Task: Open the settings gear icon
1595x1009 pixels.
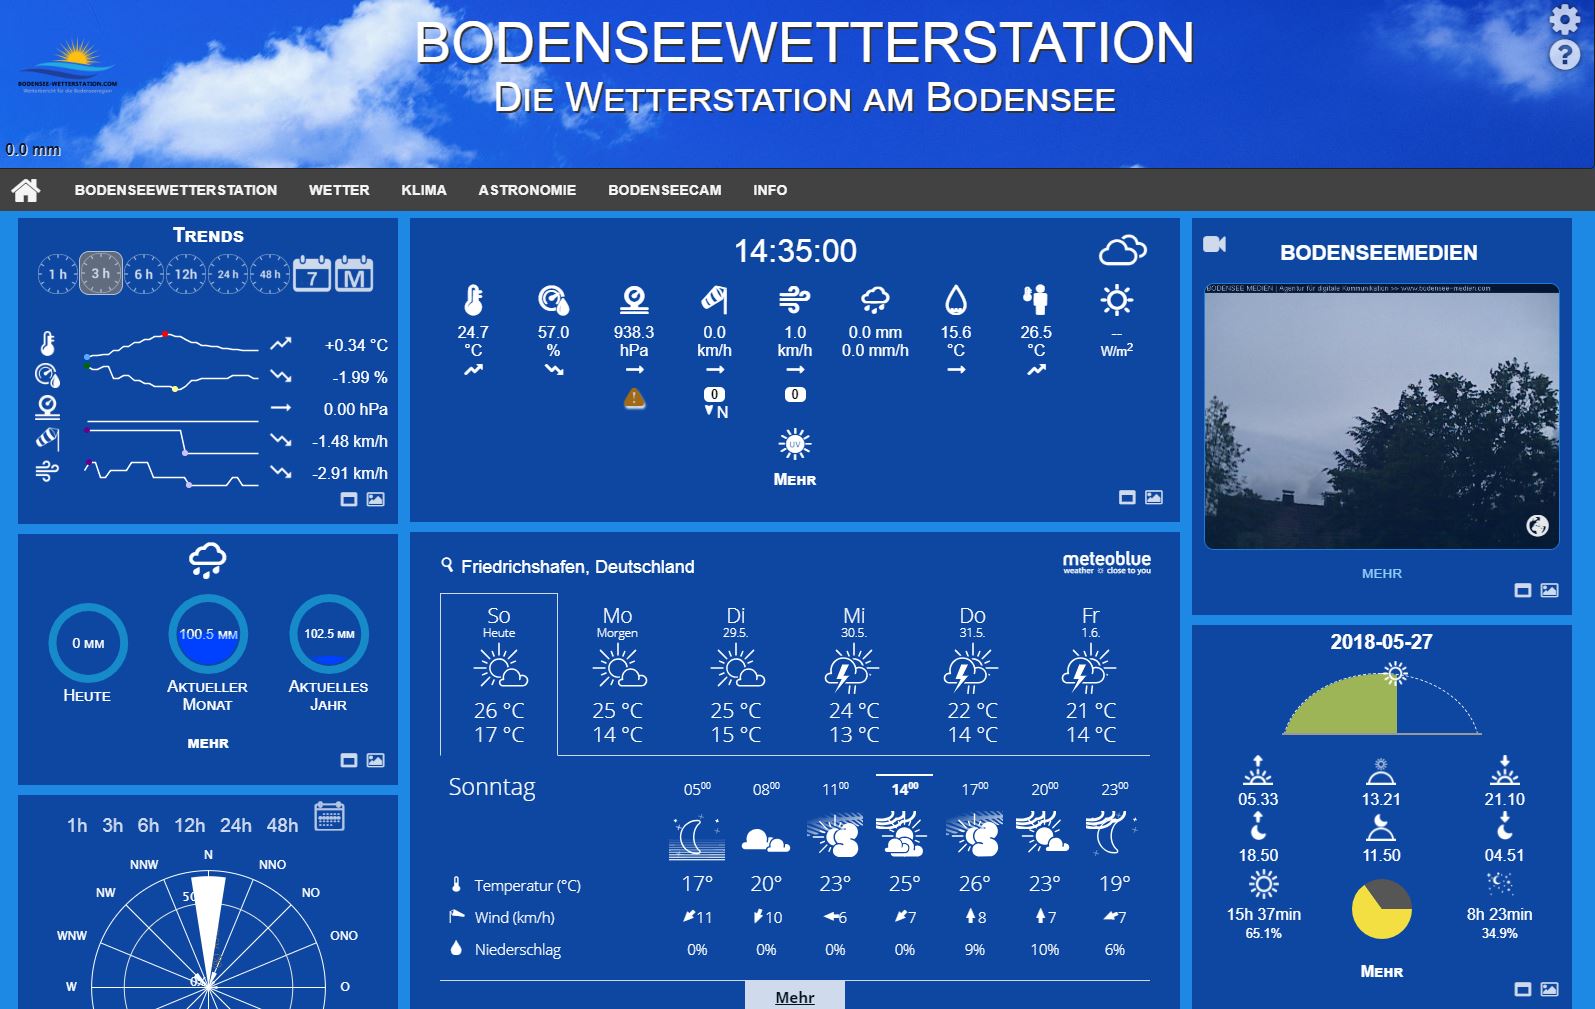Action: point(1564,20)
